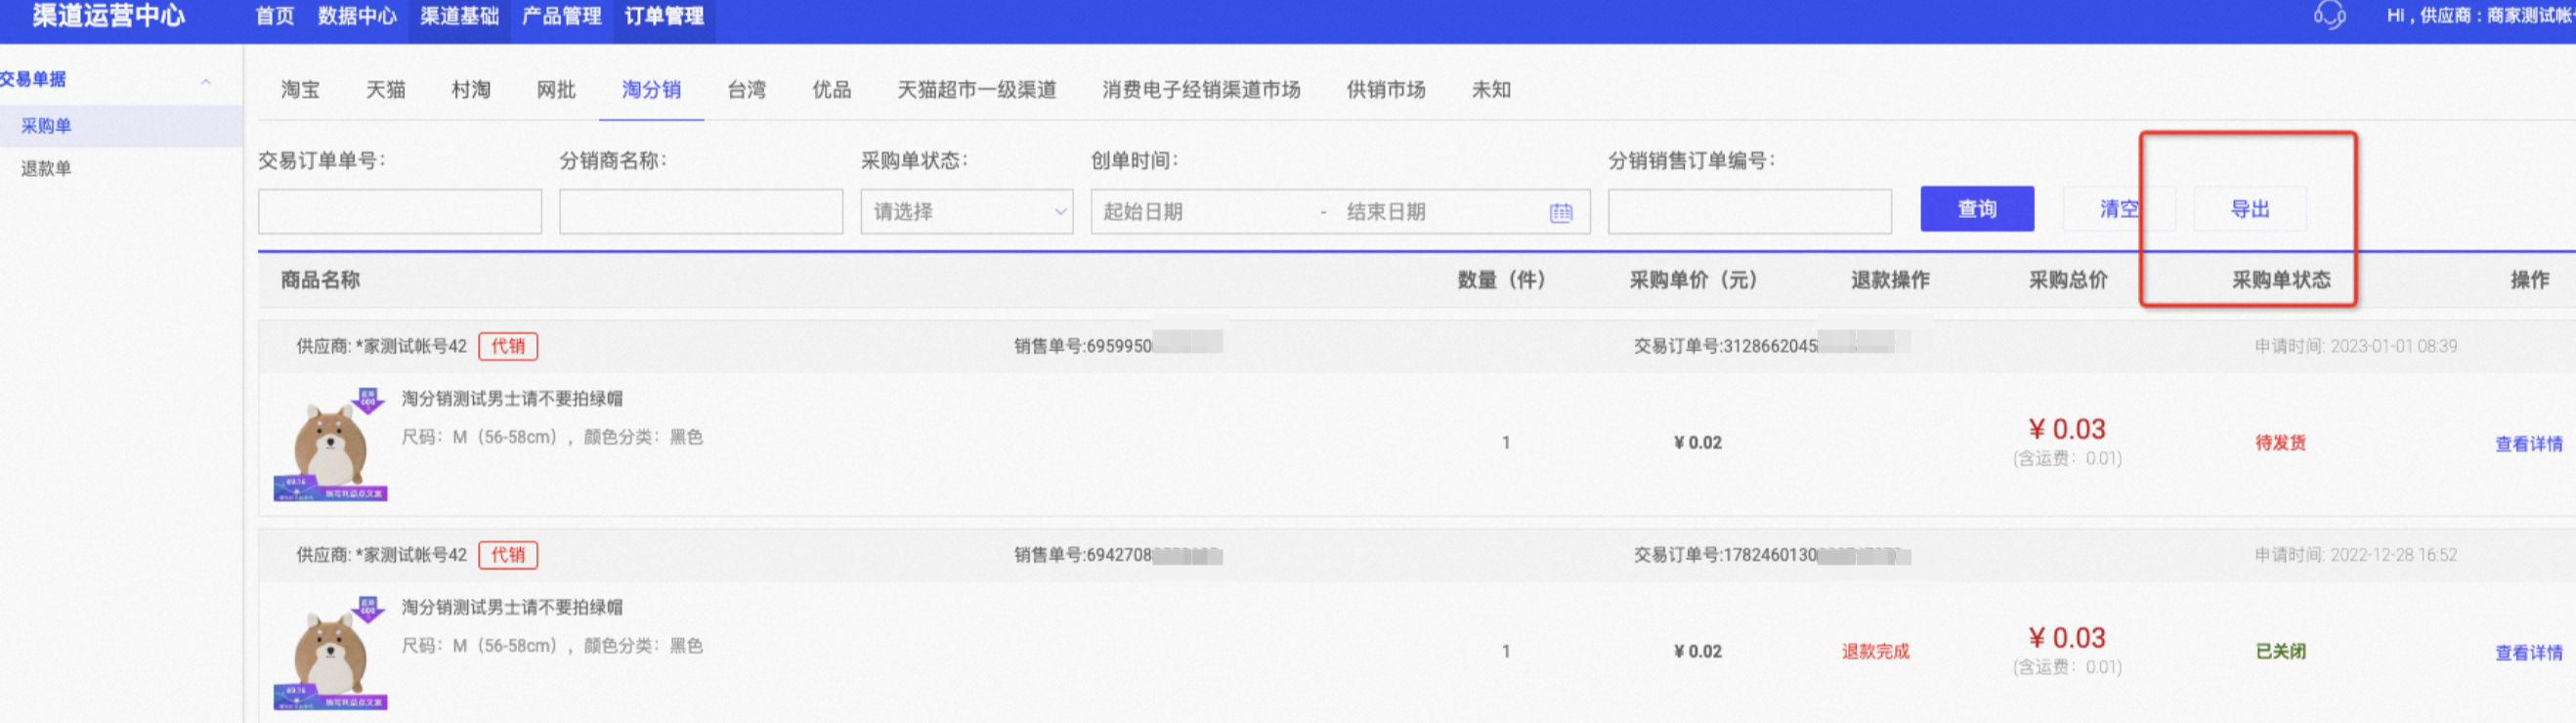2576x723 pixels.
Task: Switch to 消费电子经销渠道市场 tab
Action: [1201, 90]
